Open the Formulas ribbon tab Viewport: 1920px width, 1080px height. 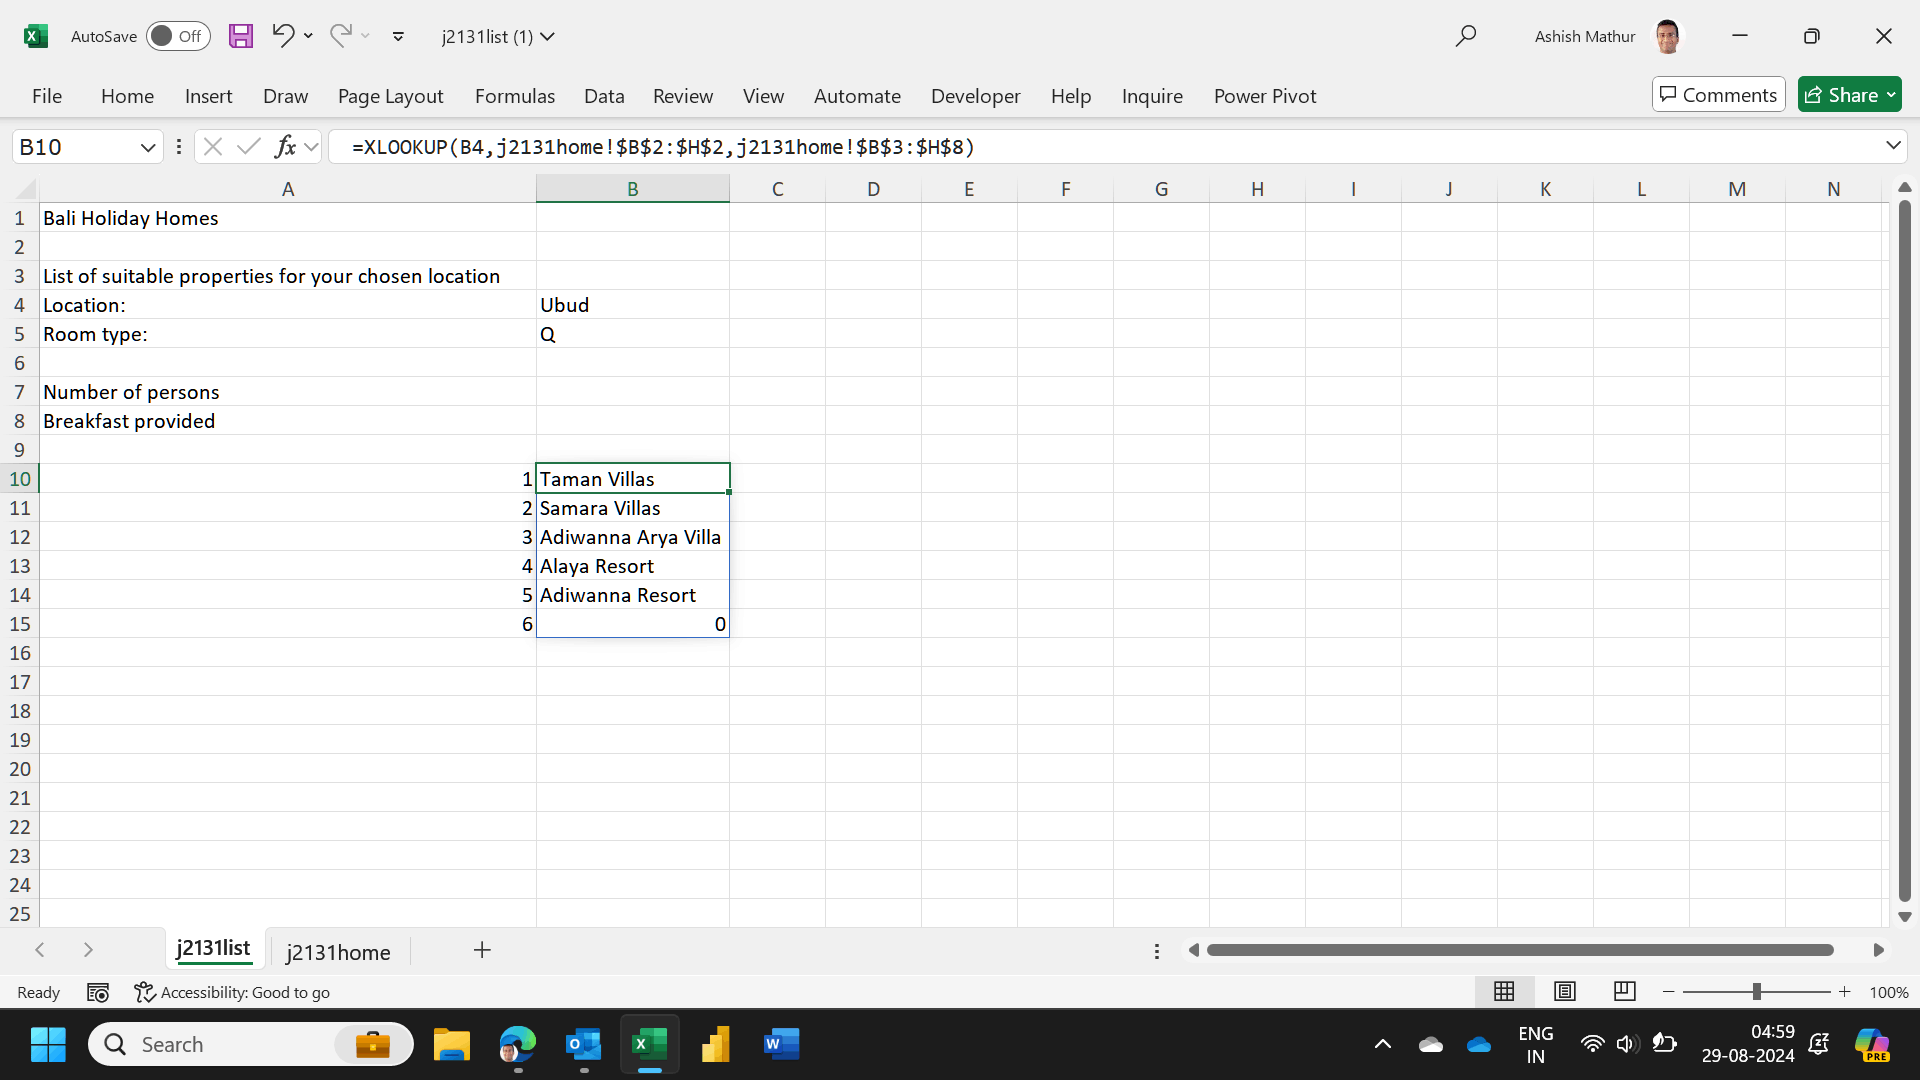click(514, 96)
